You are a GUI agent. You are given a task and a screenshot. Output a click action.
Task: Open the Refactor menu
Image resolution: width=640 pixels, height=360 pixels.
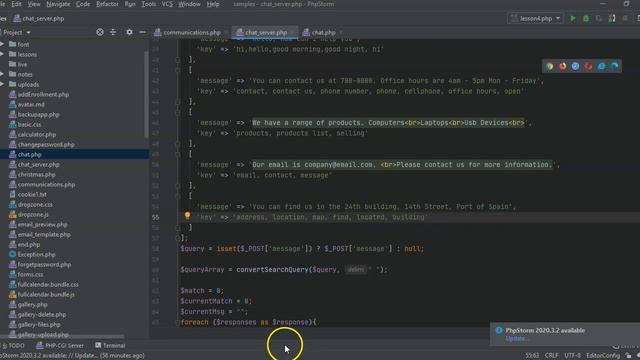(107, 4)
